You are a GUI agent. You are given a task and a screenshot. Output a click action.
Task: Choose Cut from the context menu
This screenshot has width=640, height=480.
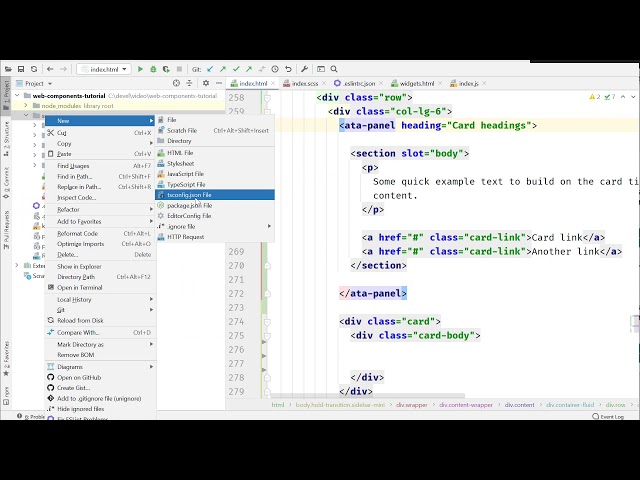[100, 133]
